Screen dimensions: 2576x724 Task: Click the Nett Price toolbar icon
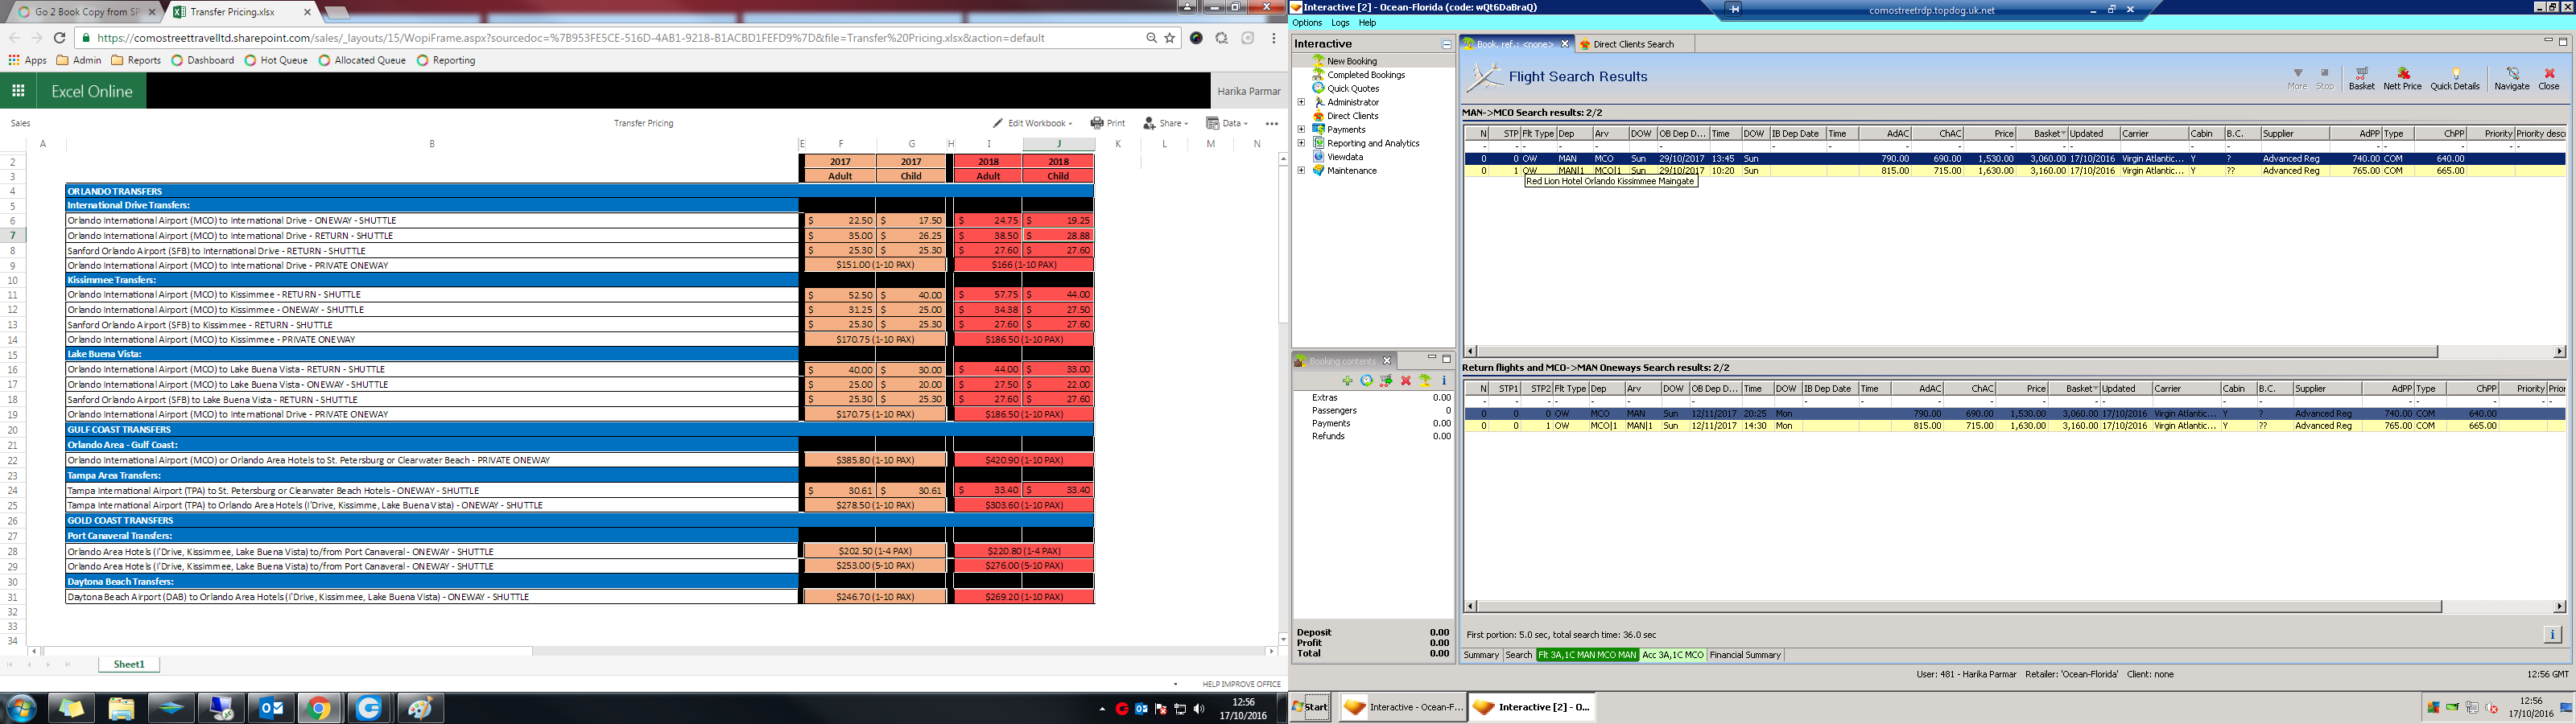click(2402, 78)
